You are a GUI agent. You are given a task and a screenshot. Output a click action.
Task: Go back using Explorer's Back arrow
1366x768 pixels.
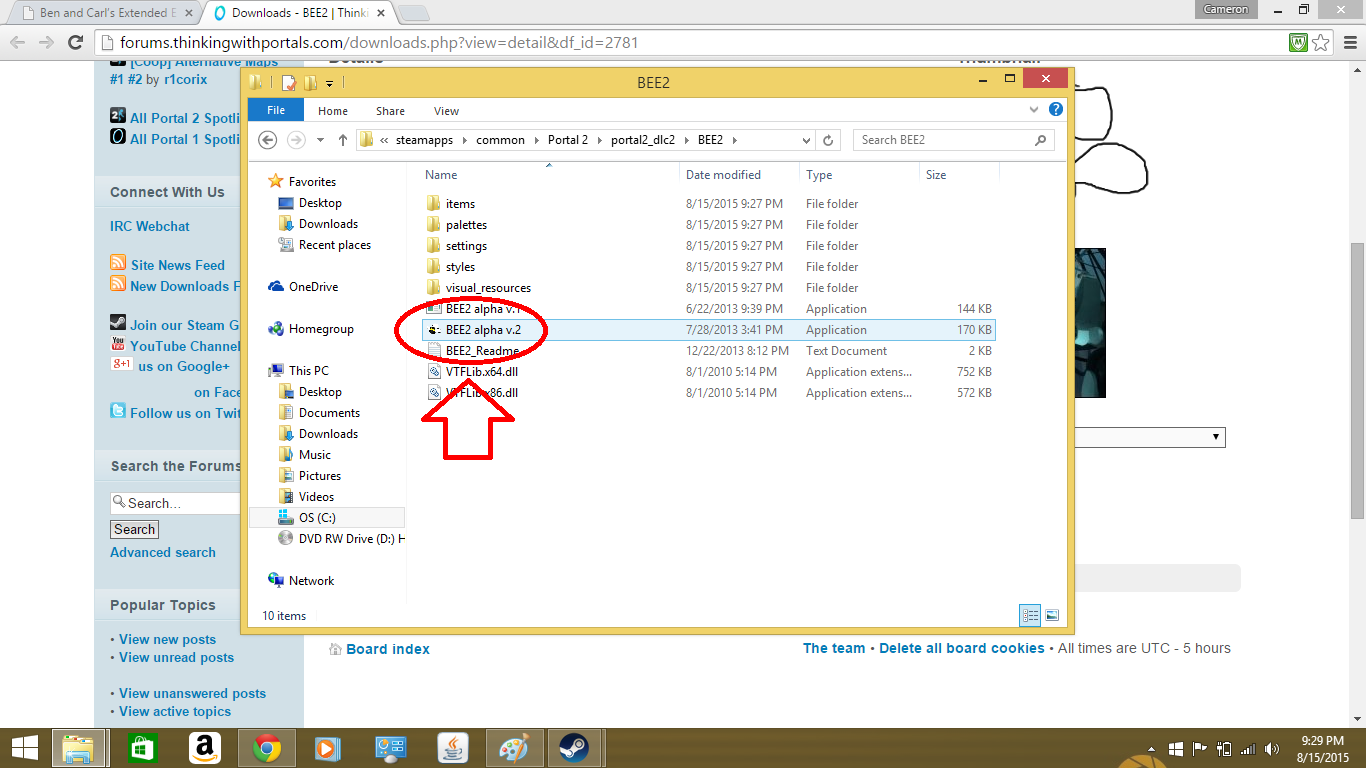[267, 140]
